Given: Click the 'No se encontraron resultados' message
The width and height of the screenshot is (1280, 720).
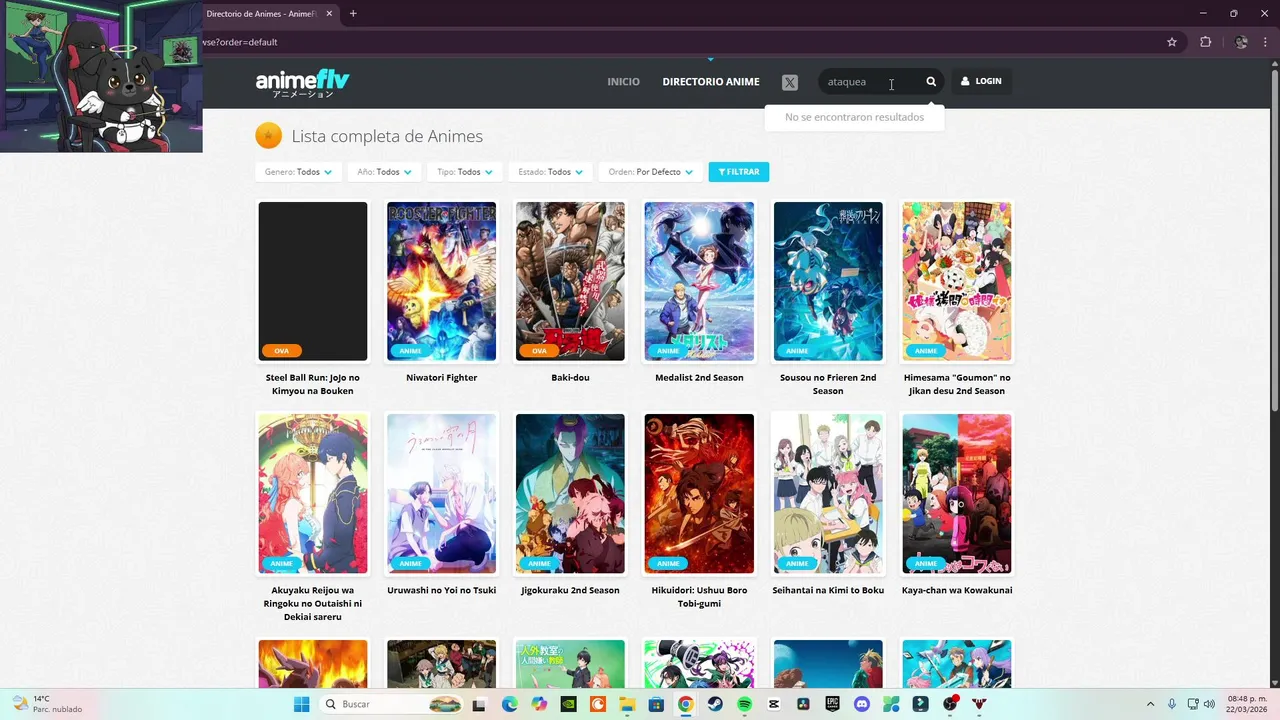Looking at the screenshot, I should coord(854,117).
